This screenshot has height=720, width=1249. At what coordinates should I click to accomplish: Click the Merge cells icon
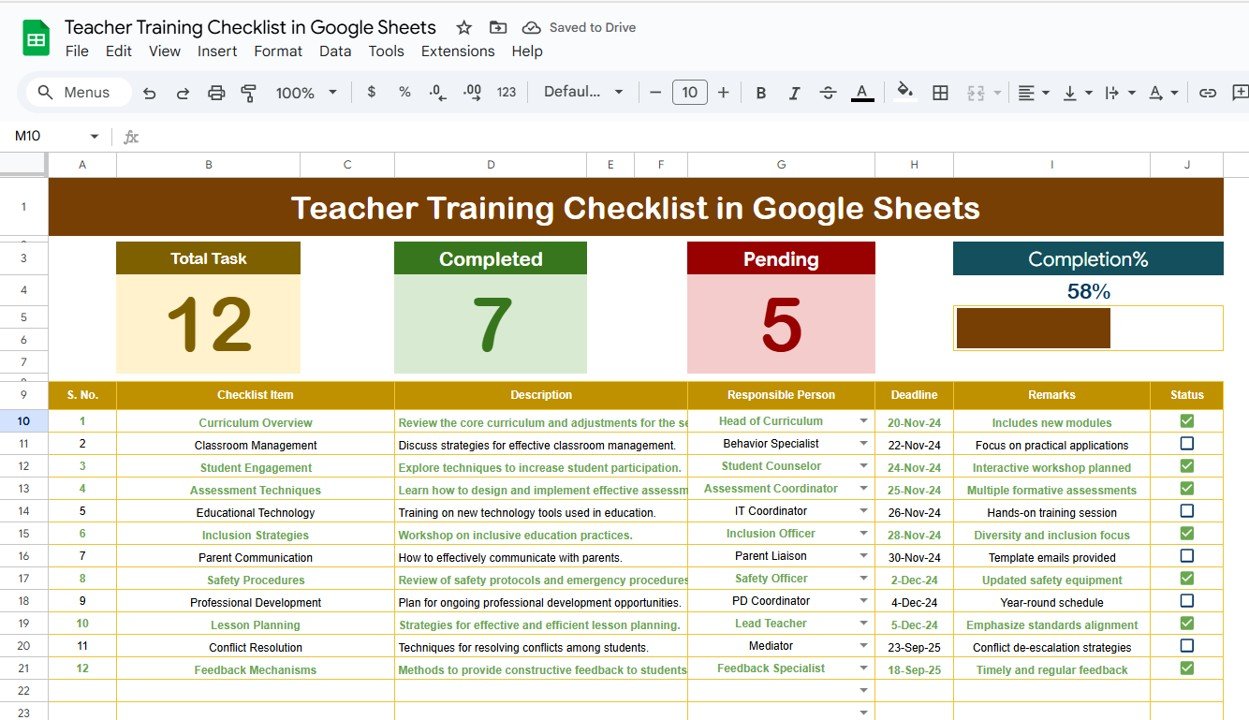[x=976, y=92]
